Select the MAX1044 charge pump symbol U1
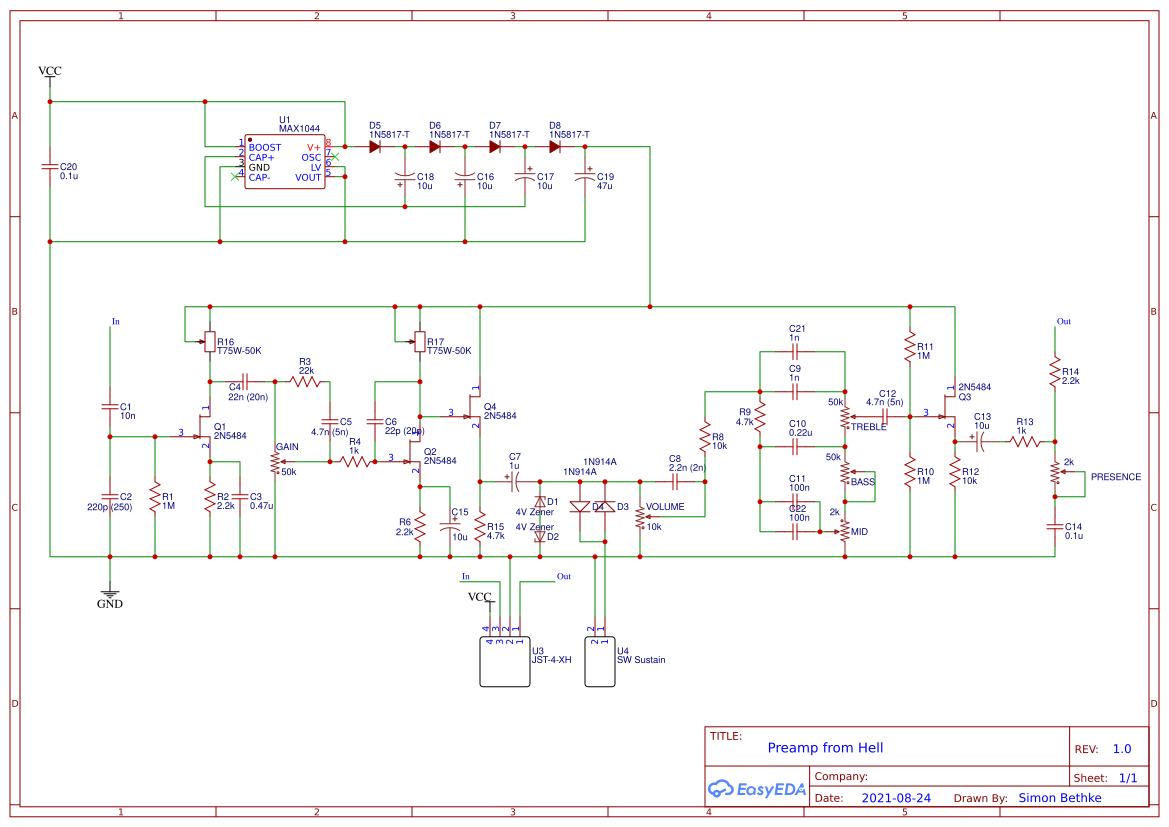 (283, 162)
